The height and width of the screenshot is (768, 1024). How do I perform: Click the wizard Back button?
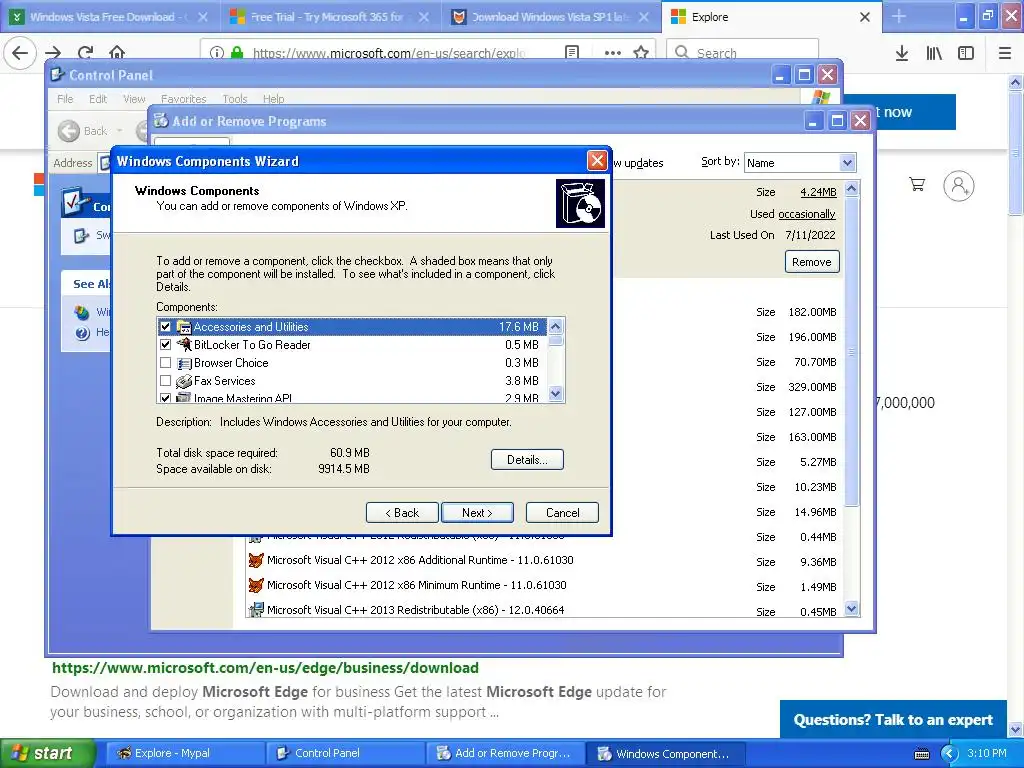click(x=402, y=513)
